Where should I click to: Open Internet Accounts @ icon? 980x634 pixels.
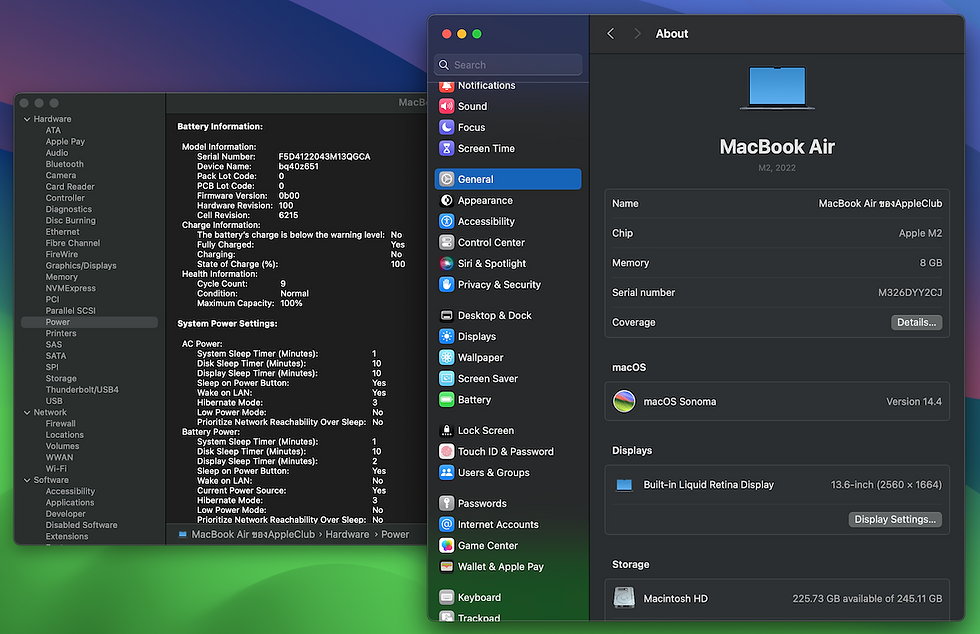tap(446, 525)
